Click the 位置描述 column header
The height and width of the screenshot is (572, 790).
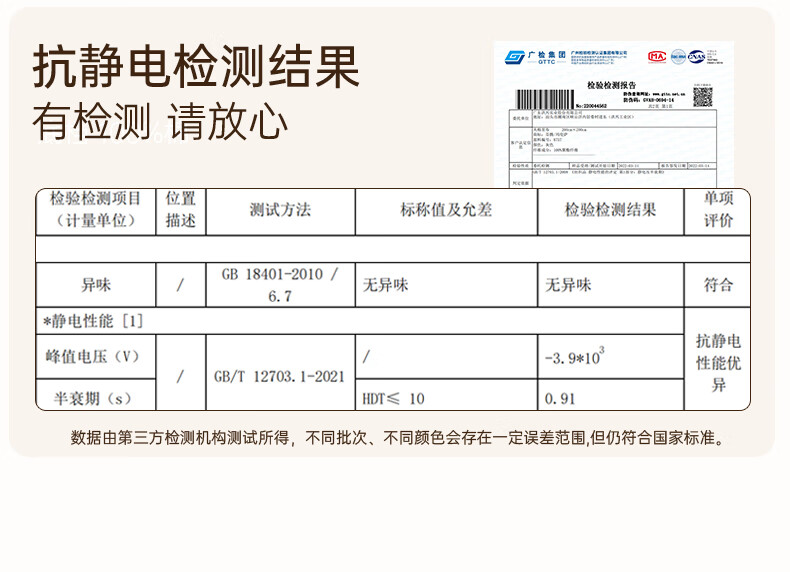point(180,210)
